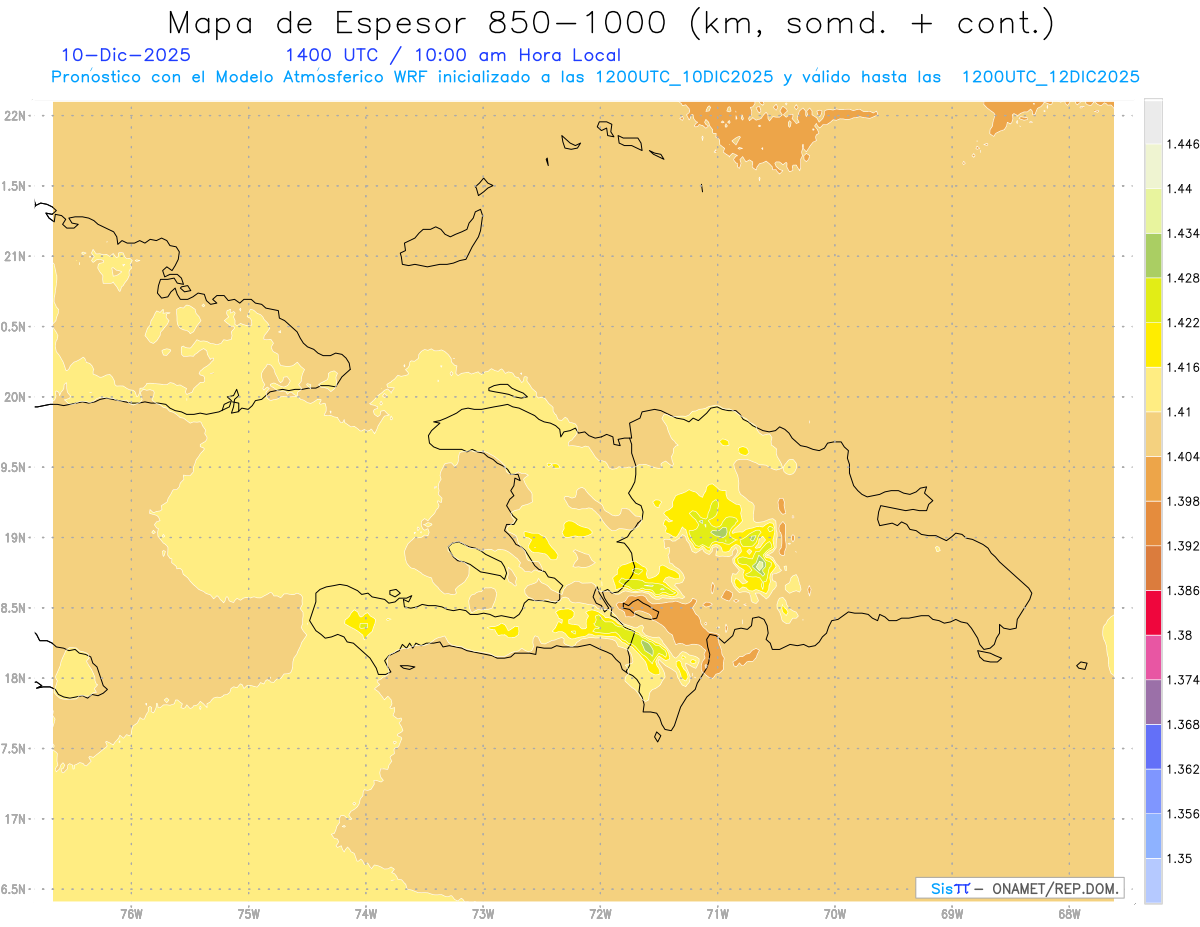Image resolution: width=1200 pixels, height=927 pixels.
Task: Click the tan legend swatch between 1.404 and 1.41
Action: pyautogui.click(x=1153, y=433)
